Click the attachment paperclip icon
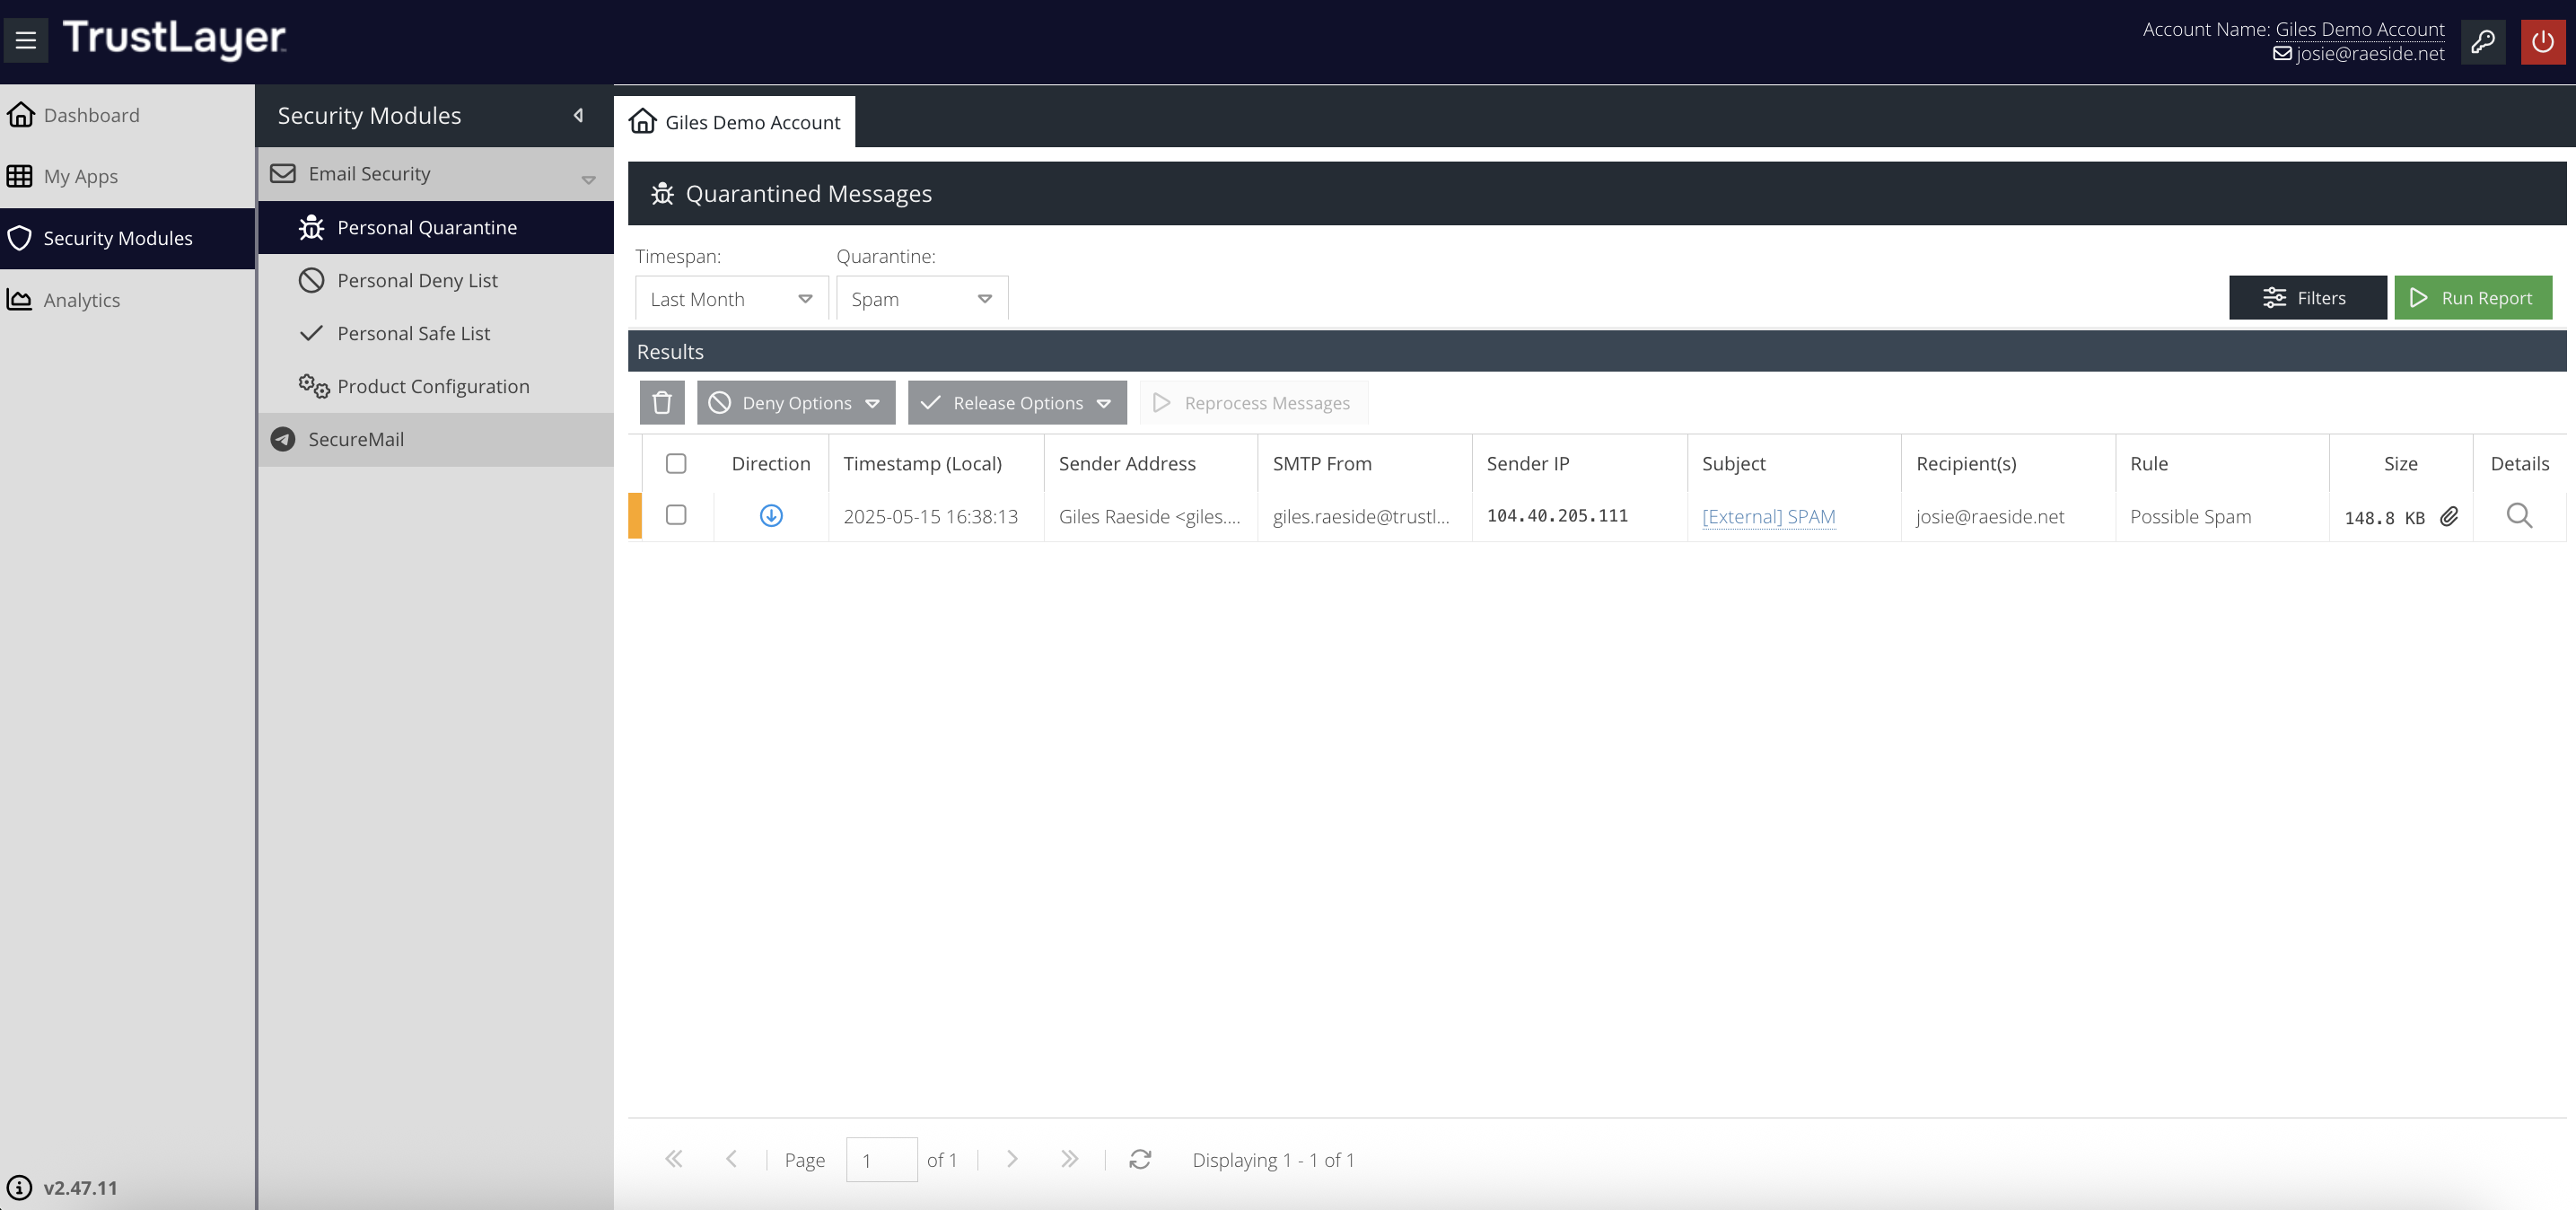Viewport: 2576px width, 1210px height. (2449, 516)
